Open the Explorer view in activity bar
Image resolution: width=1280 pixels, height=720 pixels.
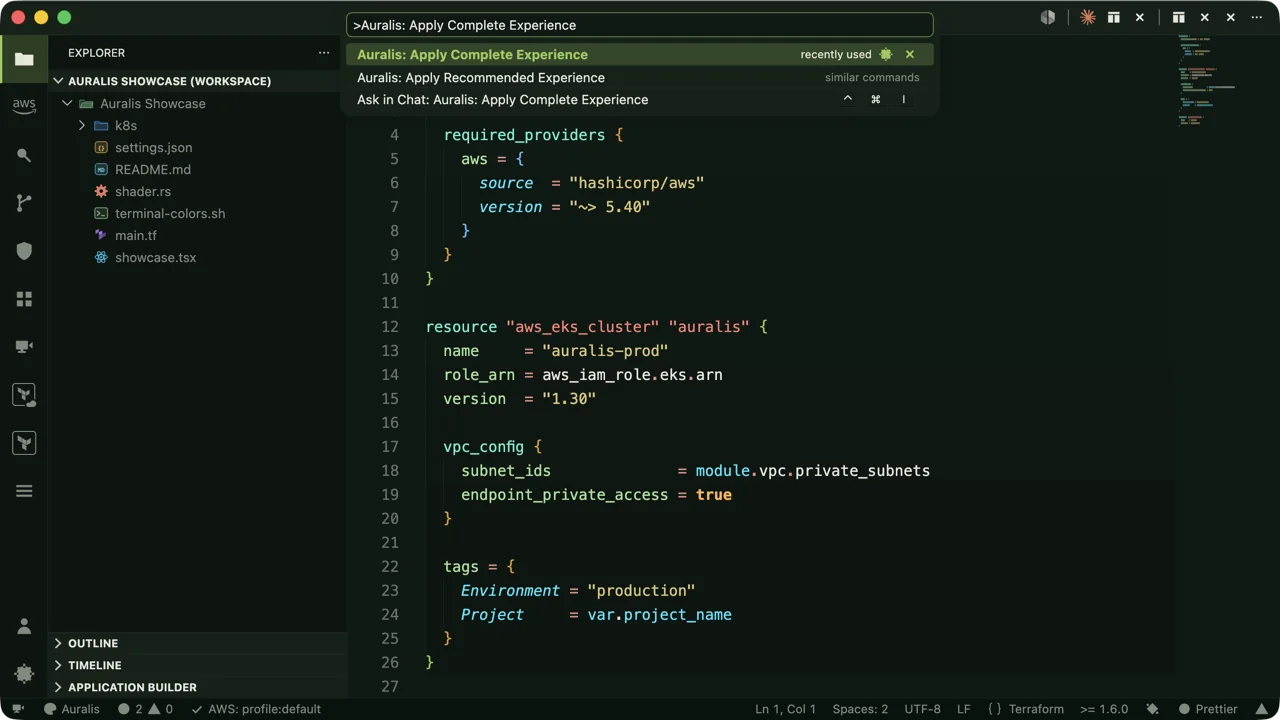(x=24, y=59)
